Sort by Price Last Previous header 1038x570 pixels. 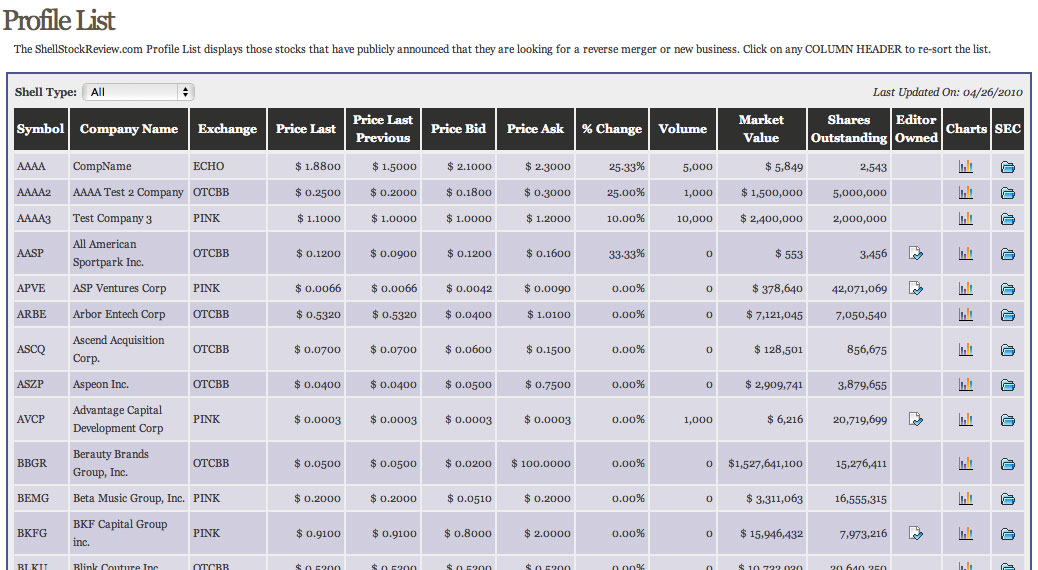[383, 129]
